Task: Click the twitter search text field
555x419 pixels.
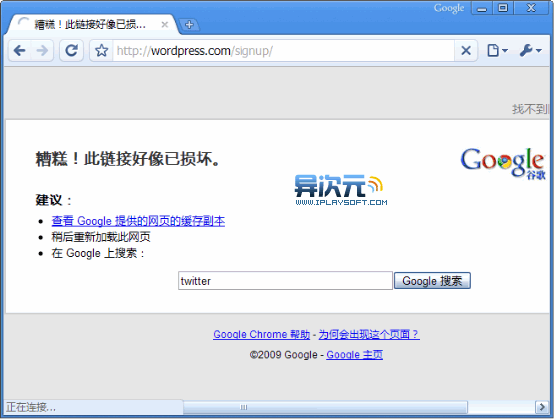Action: [x=285, y=281]
